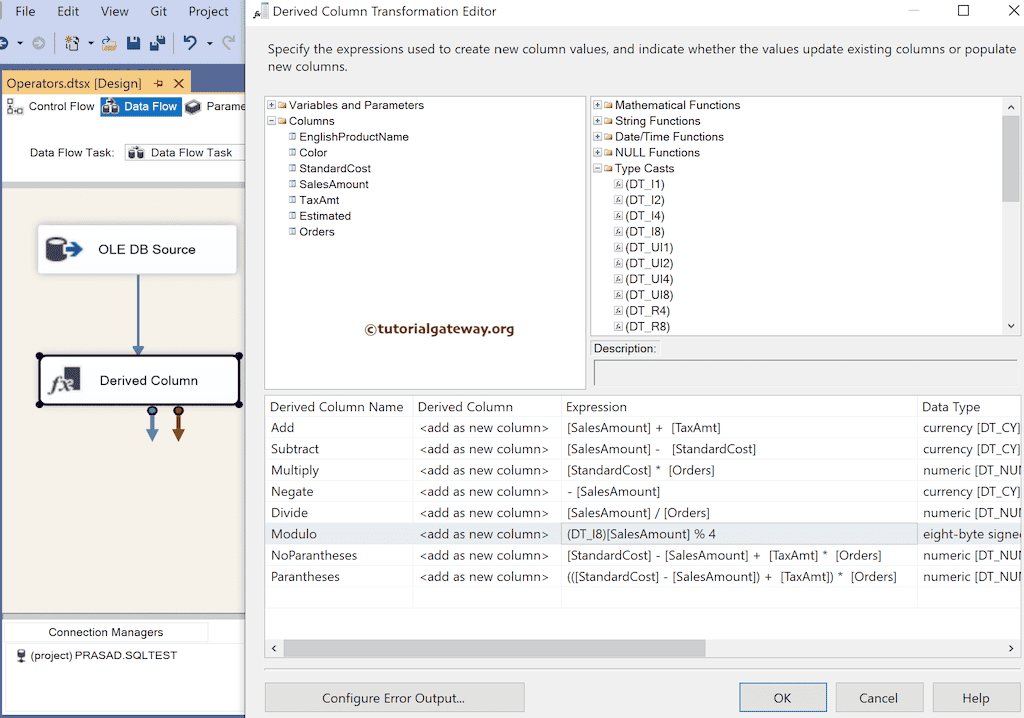Click the Save toolbar disk icon
Viewport: 1024px width, 718px height.
pyautogui.click(x=135, y=42)
